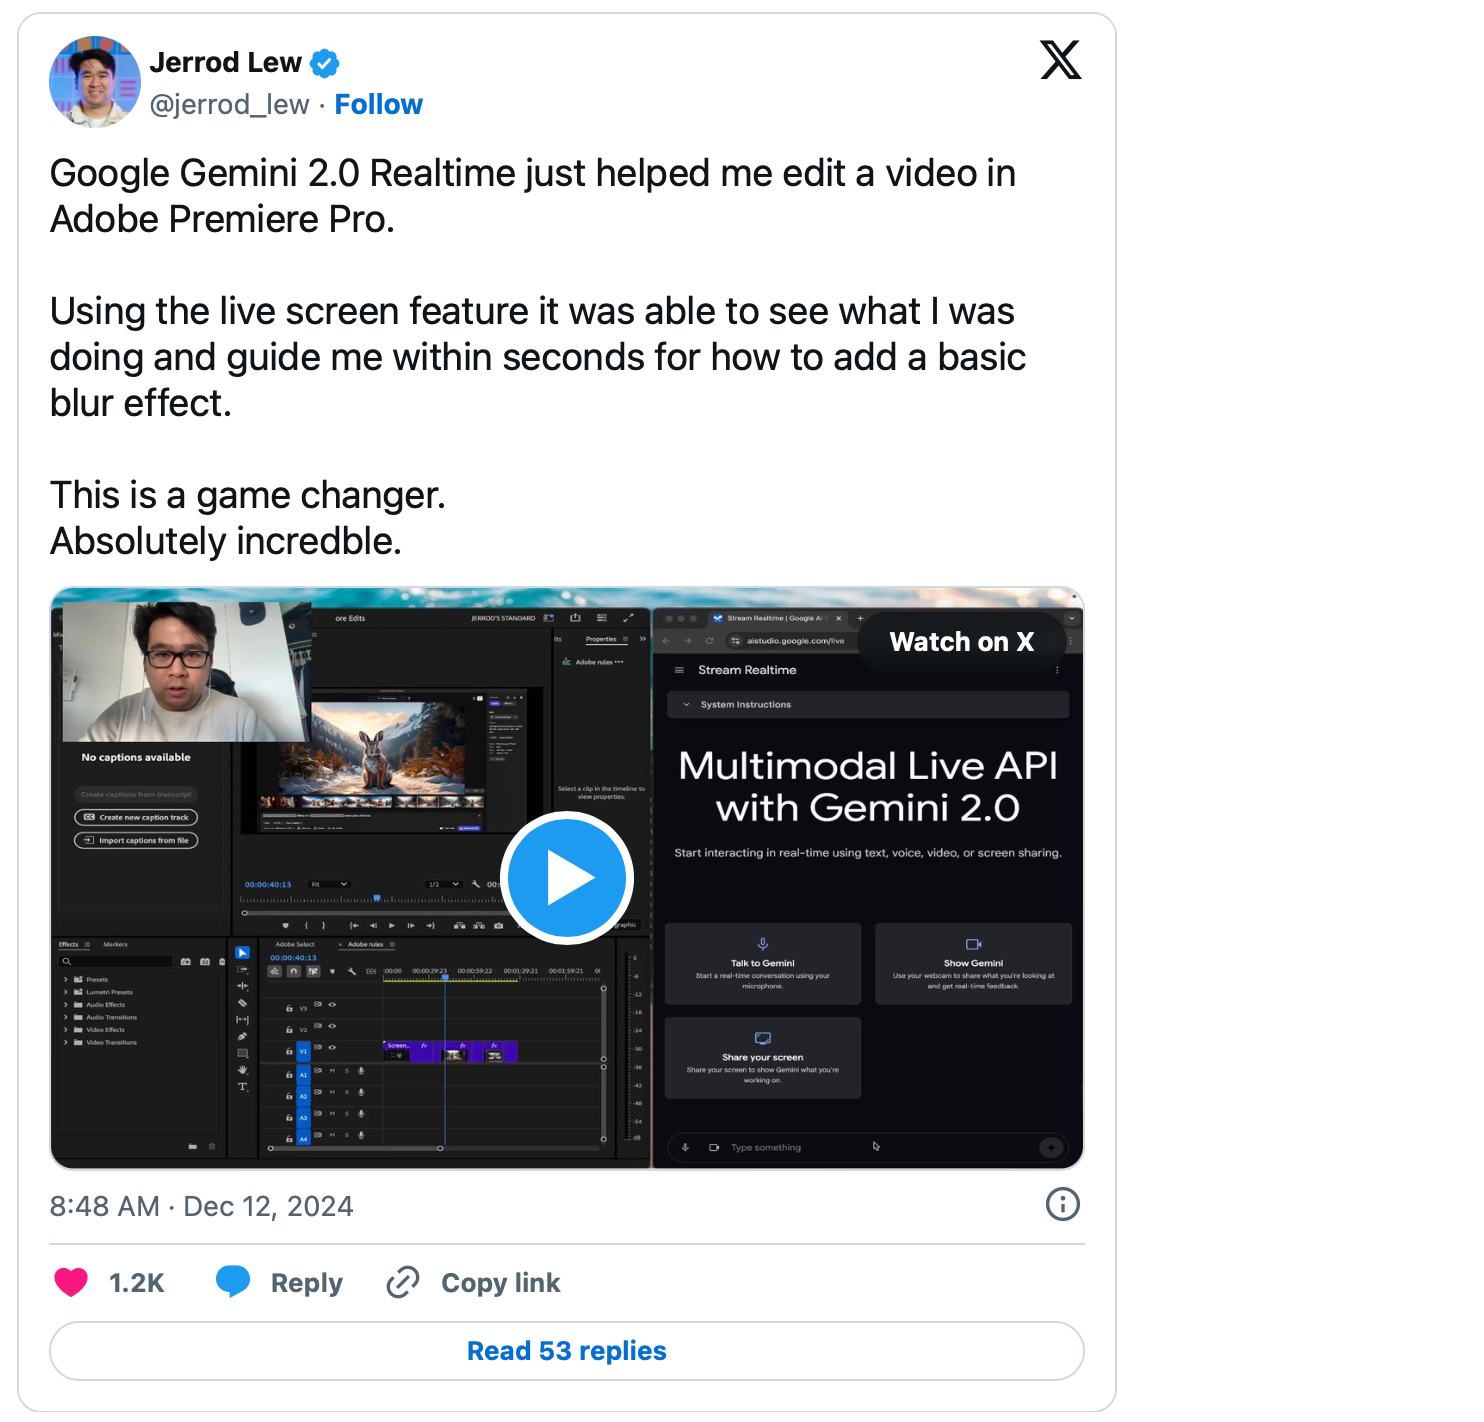Open the @jerrod_lew handle link

[x=229, y=104]
